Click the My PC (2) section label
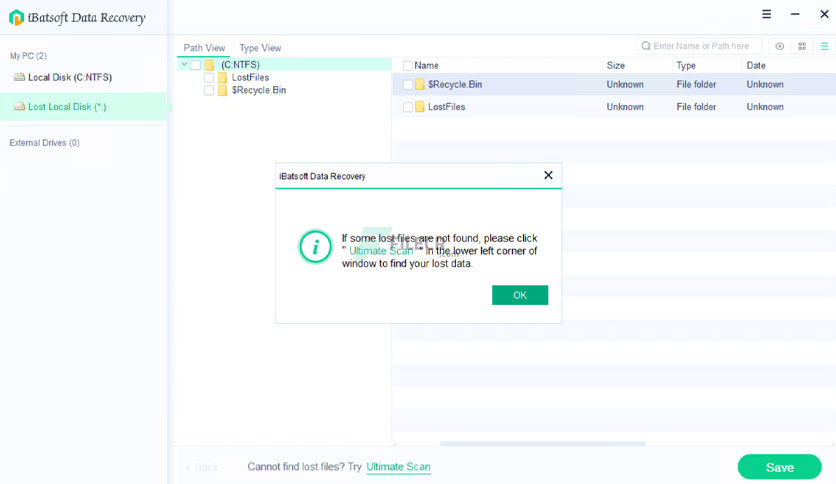Image resolution: width=836 pixels, height=484 pixels. [x=28, y=56]
